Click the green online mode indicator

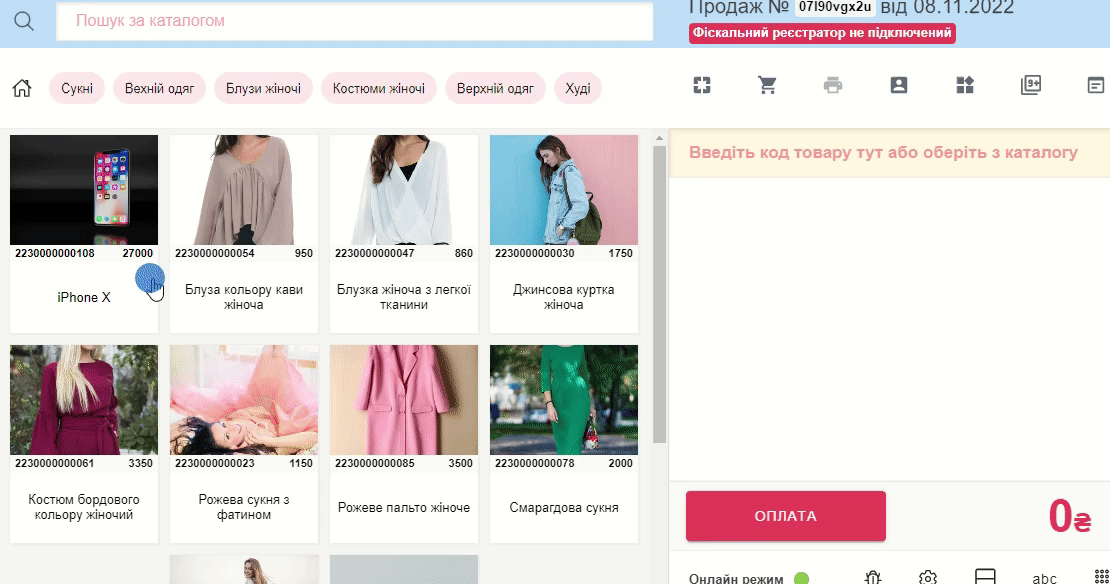[x=801, y=578]
